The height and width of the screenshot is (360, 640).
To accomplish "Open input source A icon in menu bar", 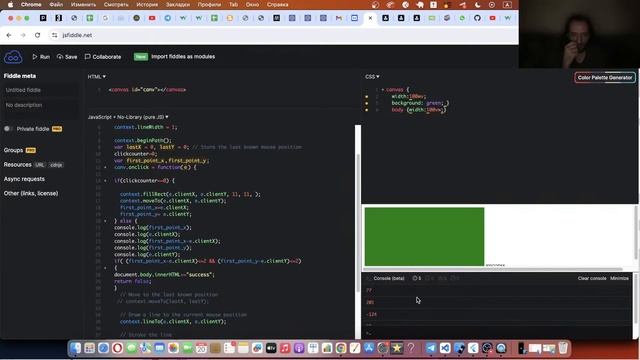I will point(507,5).
